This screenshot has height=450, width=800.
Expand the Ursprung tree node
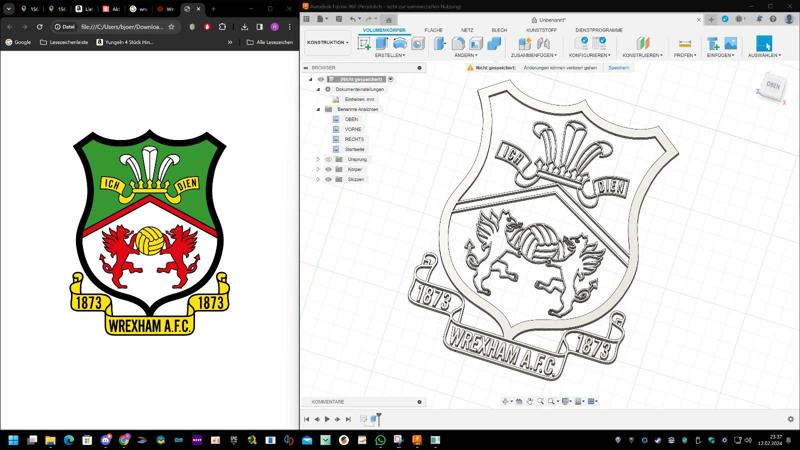pos(318,159)
